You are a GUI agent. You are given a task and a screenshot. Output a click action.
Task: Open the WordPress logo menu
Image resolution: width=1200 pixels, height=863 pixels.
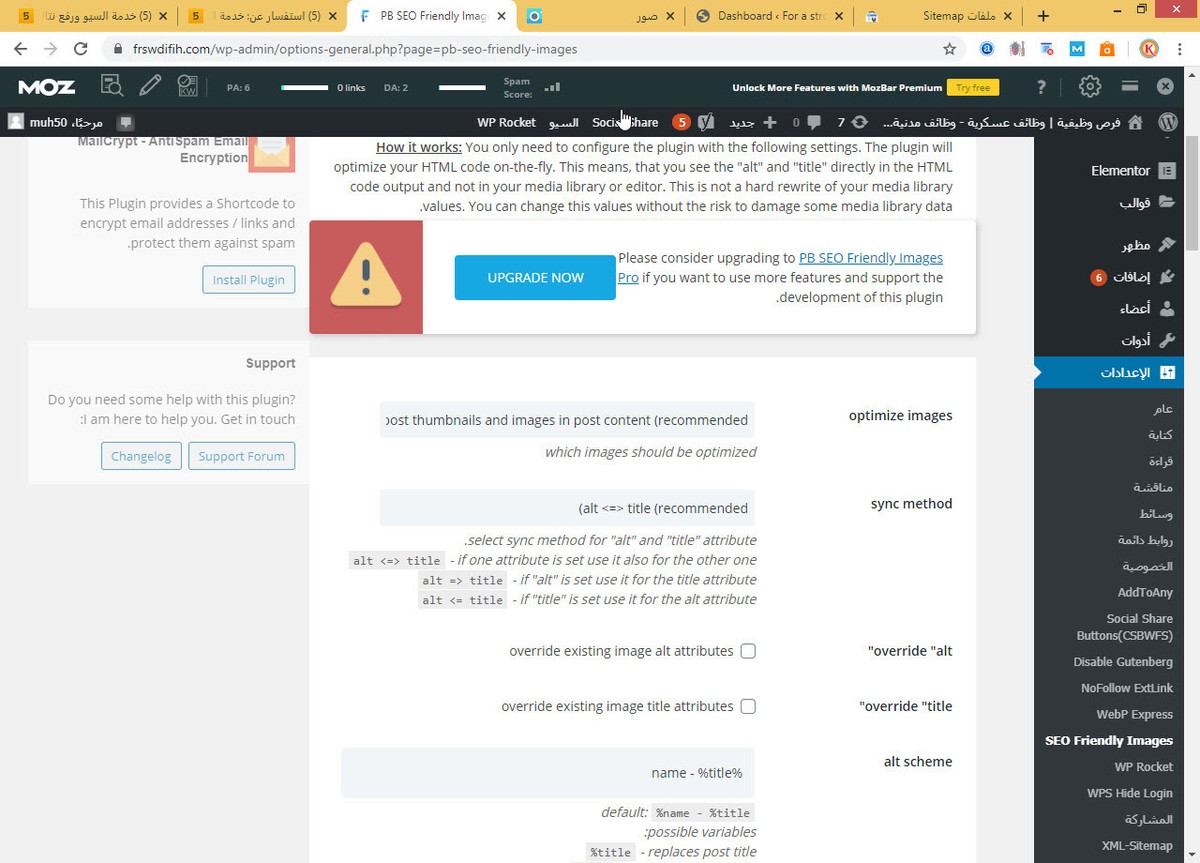[x=1167, y=122]
